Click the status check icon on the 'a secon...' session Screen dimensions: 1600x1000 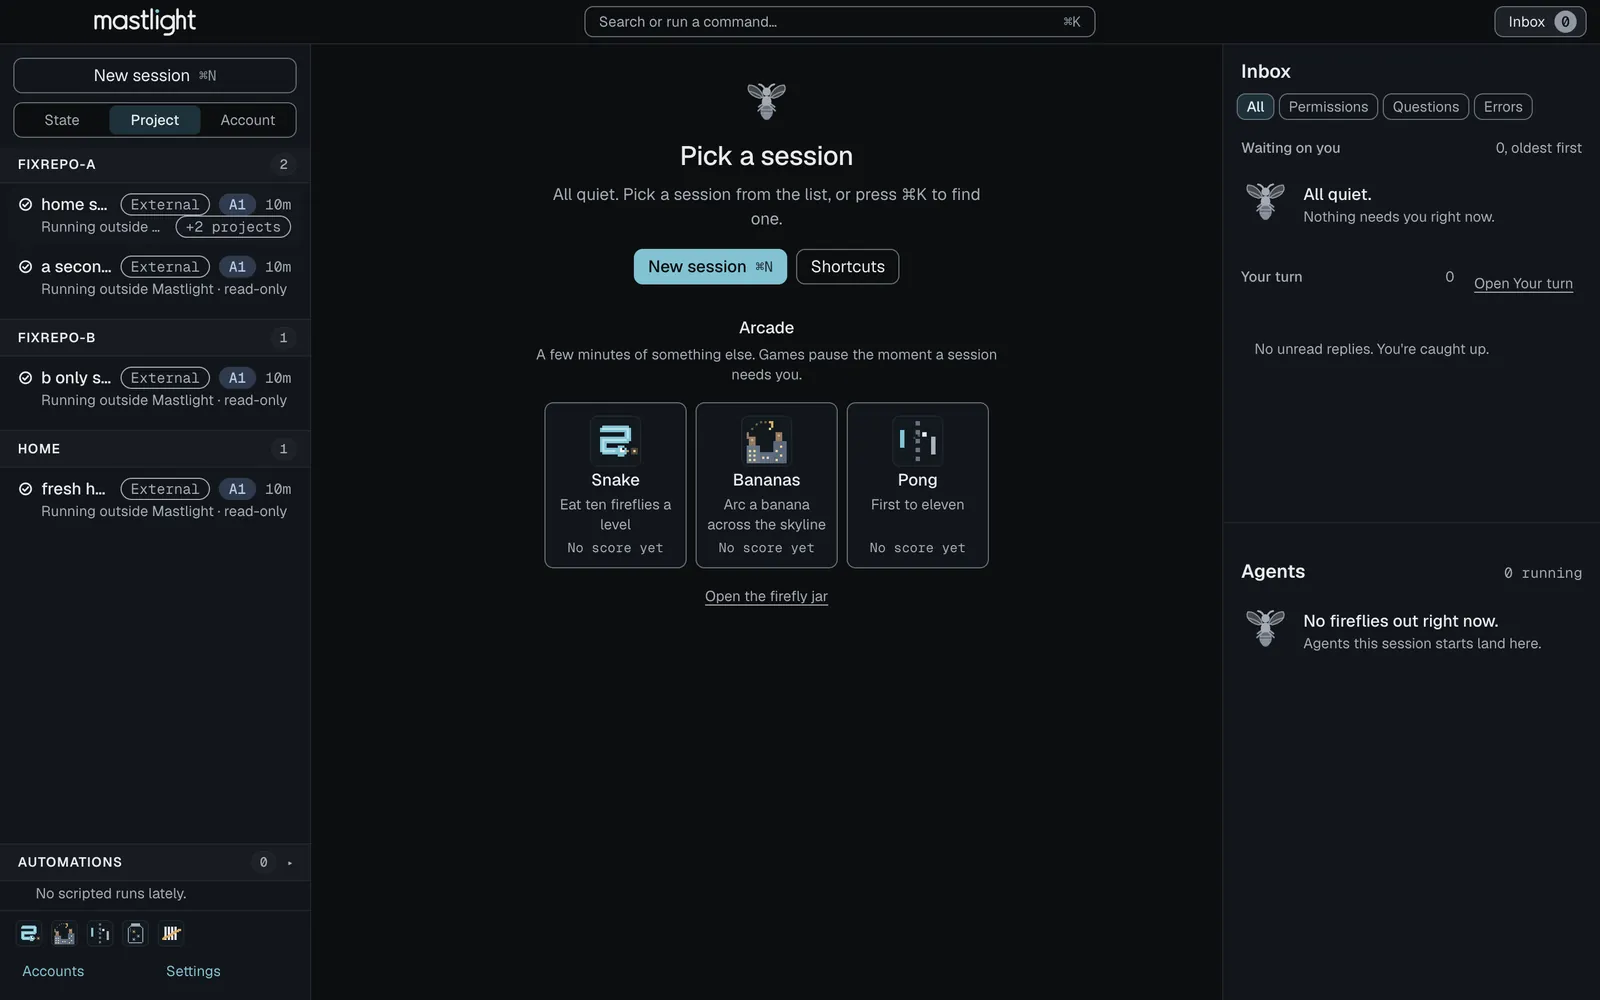tap(26, 267)
